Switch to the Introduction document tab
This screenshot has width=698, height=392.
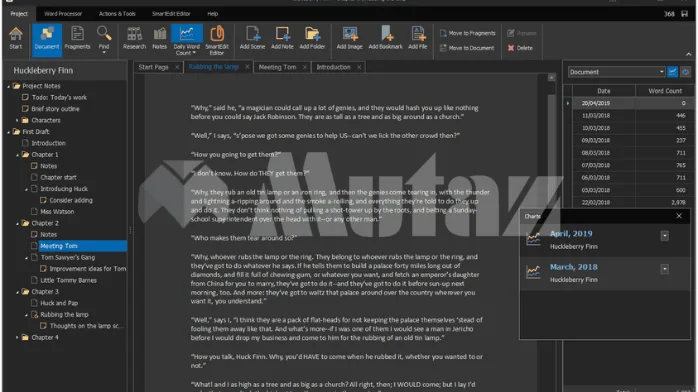click(333, 67)
